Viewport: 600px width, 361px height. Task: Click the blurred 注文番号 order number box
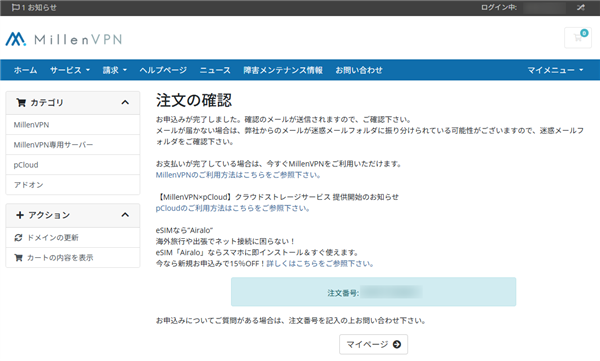pyautogui.click(x=373, y=292)
